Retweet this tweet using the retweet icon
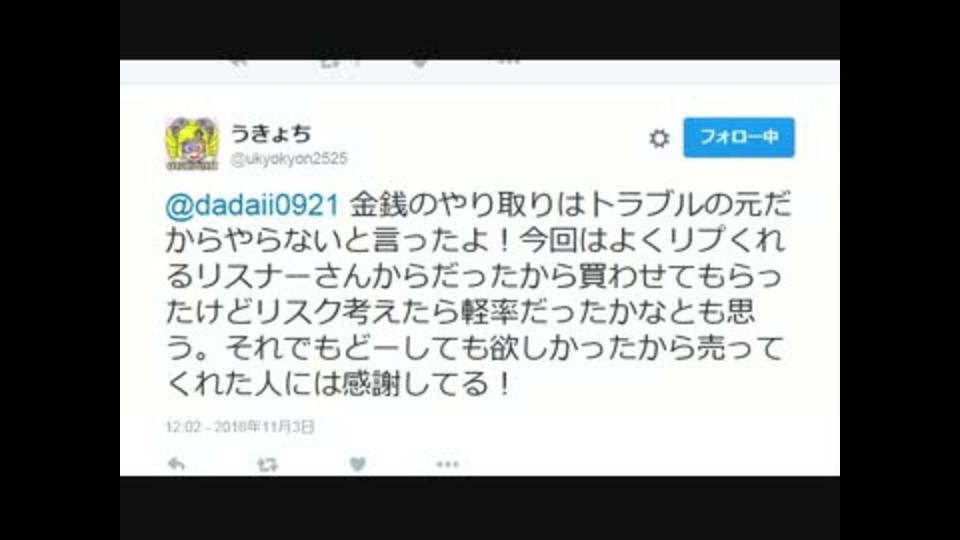Screen dimensions: 960x540 [267, 465]
